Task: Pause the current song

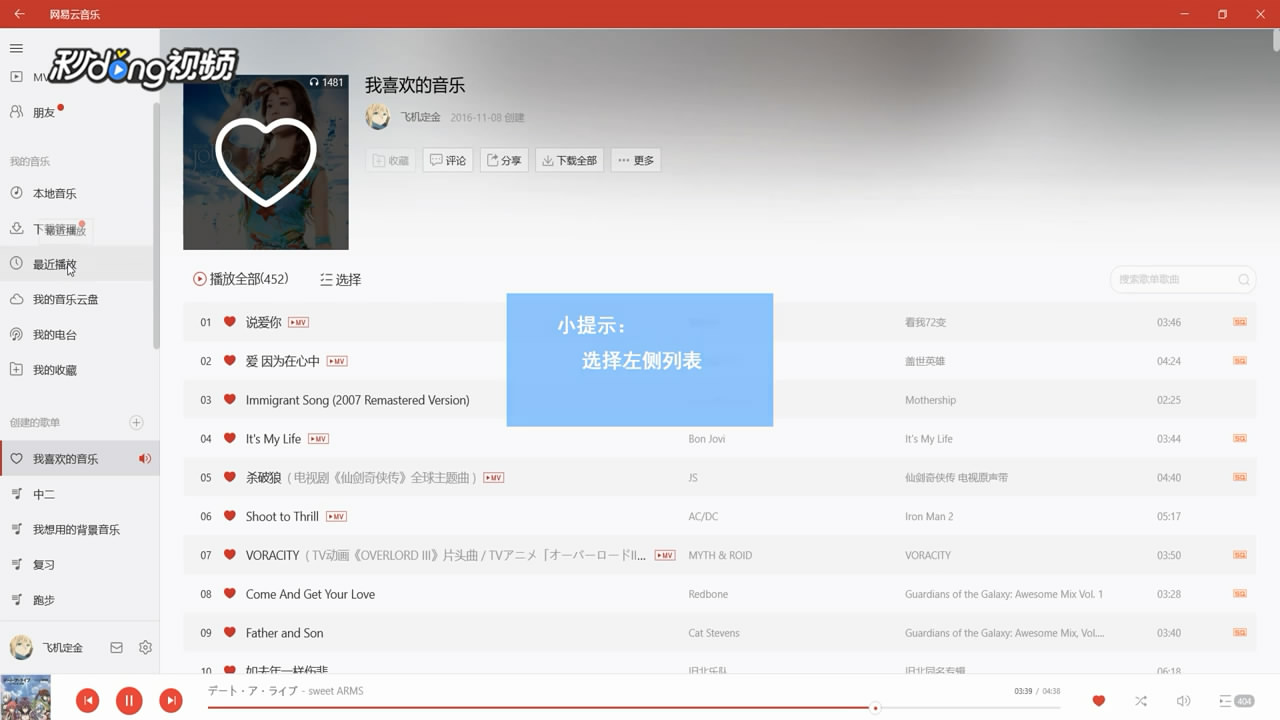Action: click(x=129, y=701)
